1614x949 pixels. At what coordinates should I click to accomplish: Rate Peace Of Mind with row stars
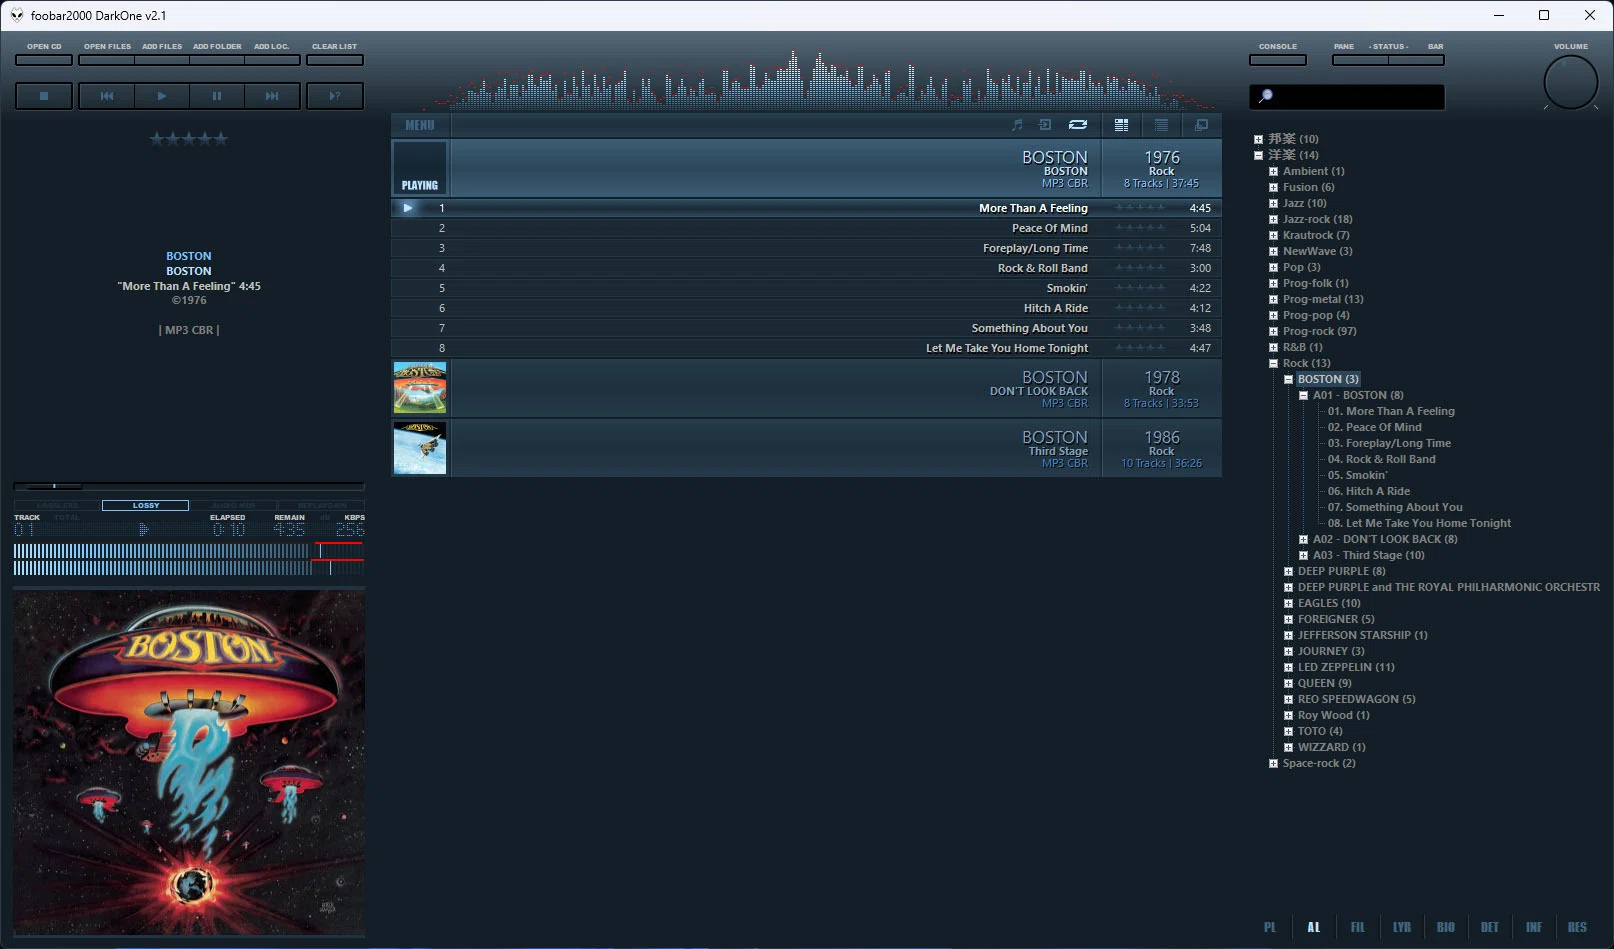click(1140, 228)
